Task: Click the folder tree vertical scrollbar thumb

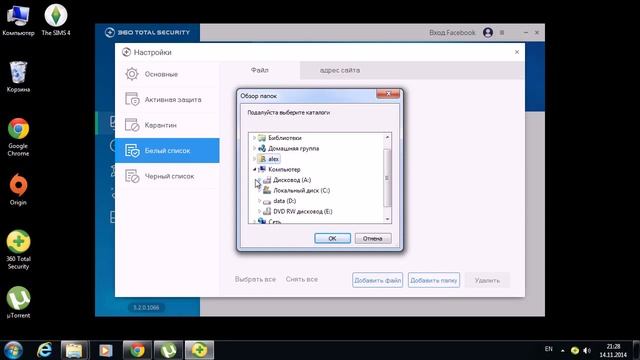Action: [x=387, y=178]
